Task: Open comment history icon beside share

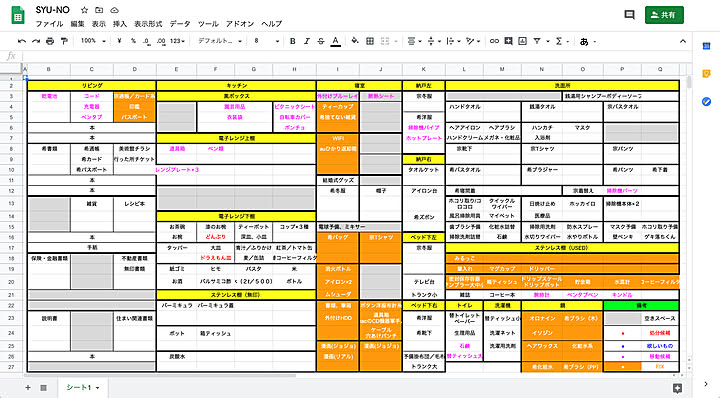Action: (x=630, y=15)
